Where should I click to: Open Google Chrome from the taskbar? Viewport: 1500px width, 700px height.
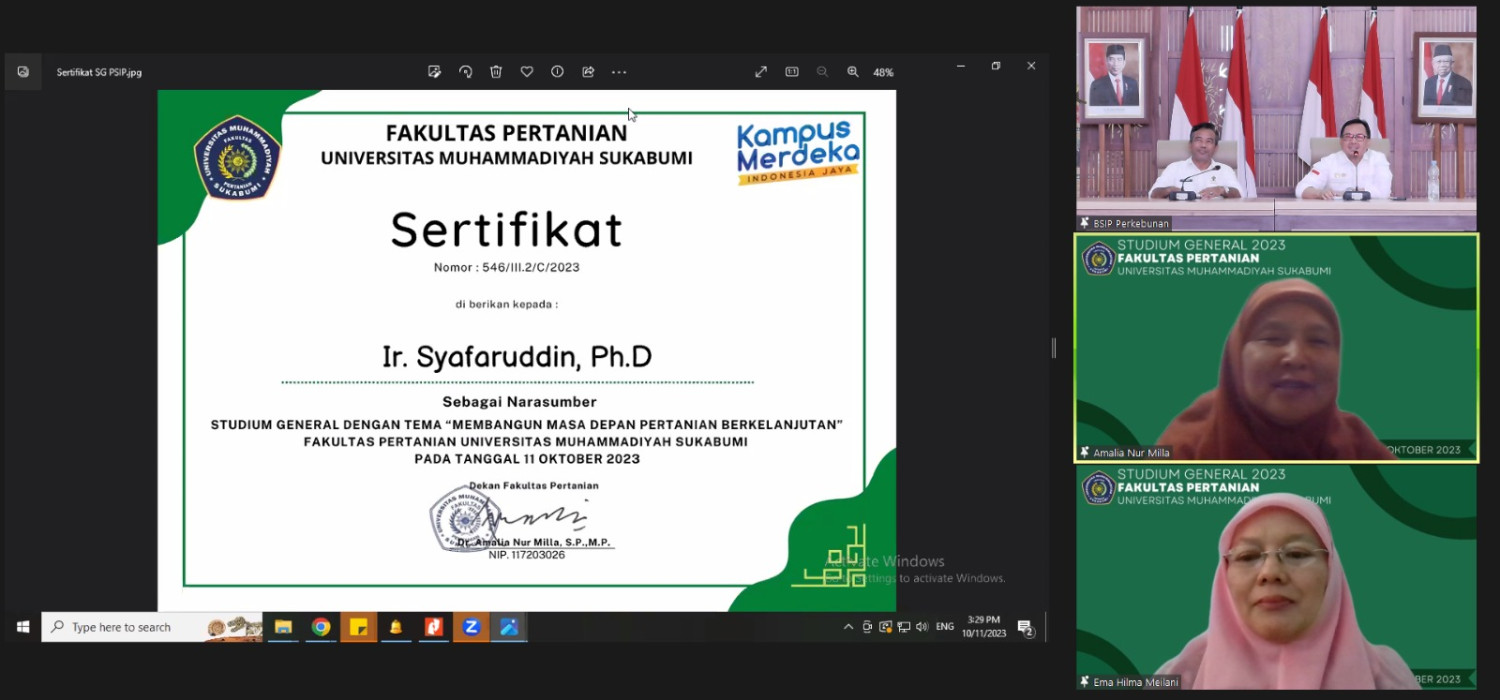coord(321,627)
